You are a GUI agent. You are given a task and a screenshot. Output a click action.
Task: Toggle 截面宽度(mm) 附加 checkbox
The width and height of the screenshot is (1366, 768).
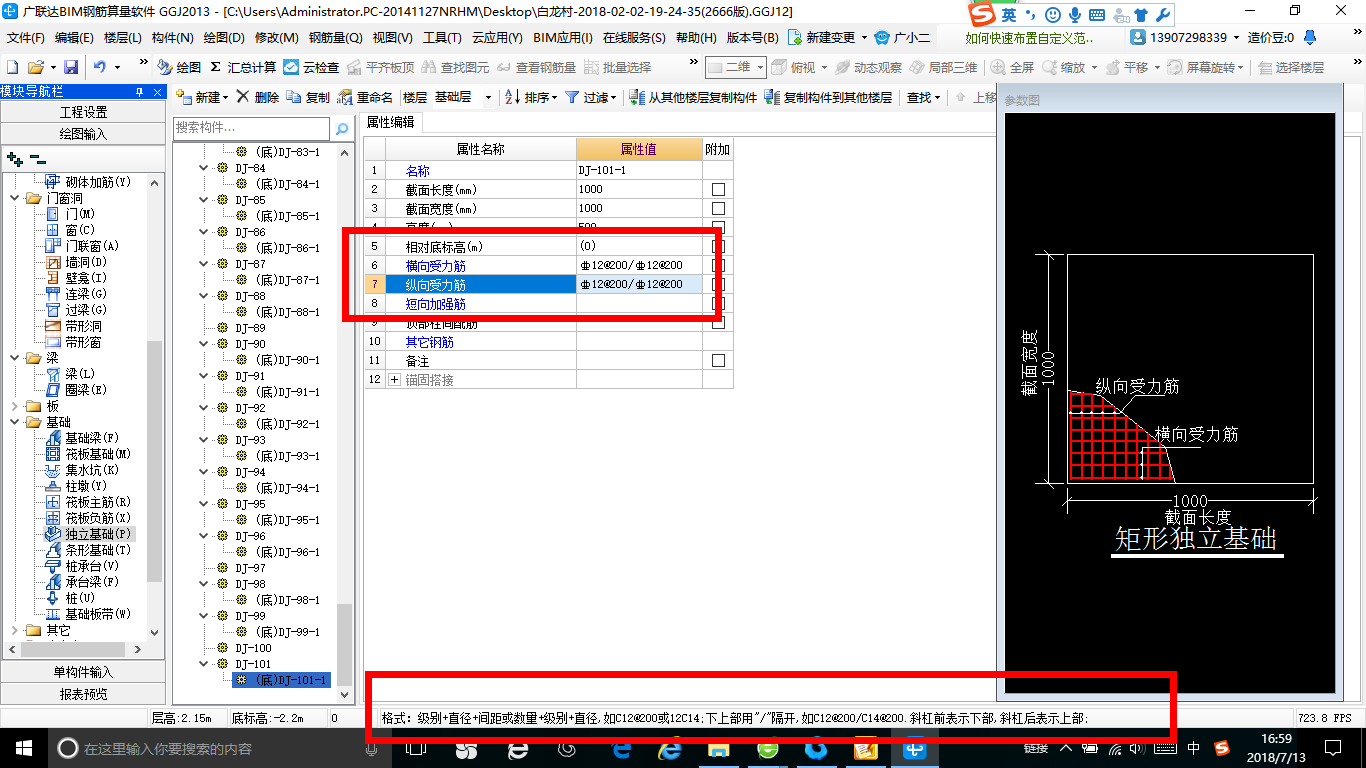(x=717, y=208)
